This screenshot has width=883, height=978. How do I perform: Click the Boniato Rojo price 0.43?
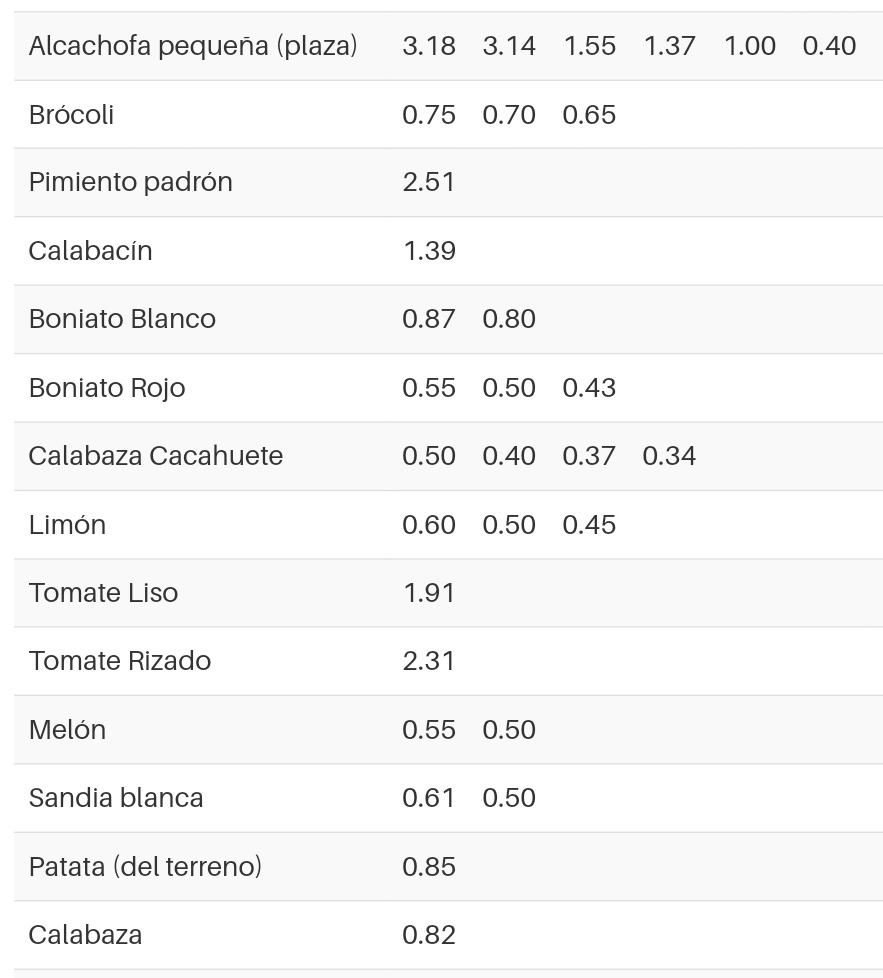(x=589, y=388)
